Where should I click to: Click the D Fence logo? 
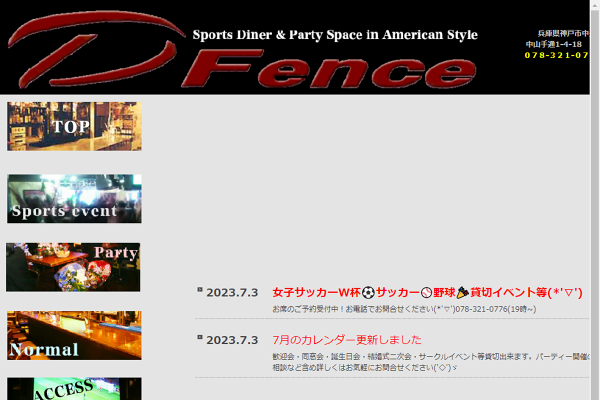tap(243, 50)
